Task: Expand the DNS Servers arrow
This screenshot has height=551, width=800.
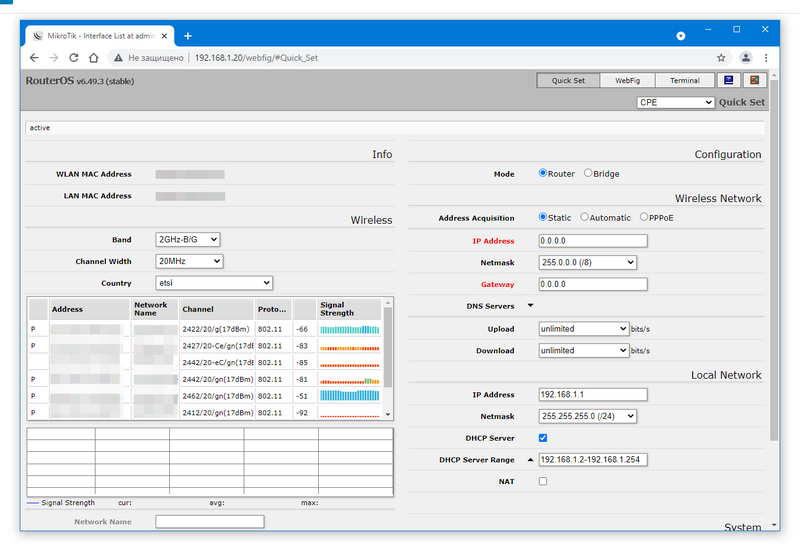Action: tap(531, 306)
